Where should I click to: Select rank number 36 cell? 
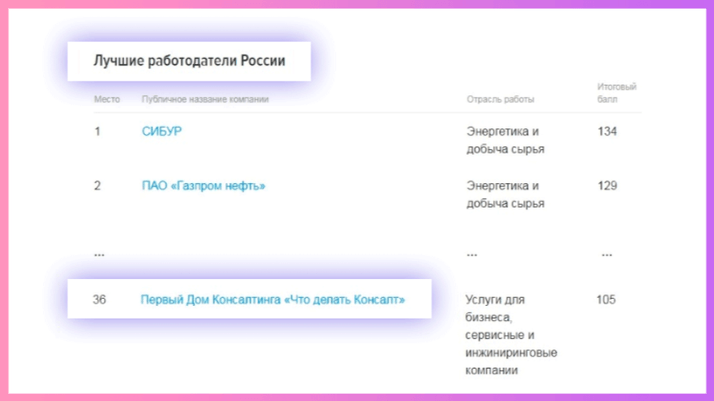[x=99, y=299]
